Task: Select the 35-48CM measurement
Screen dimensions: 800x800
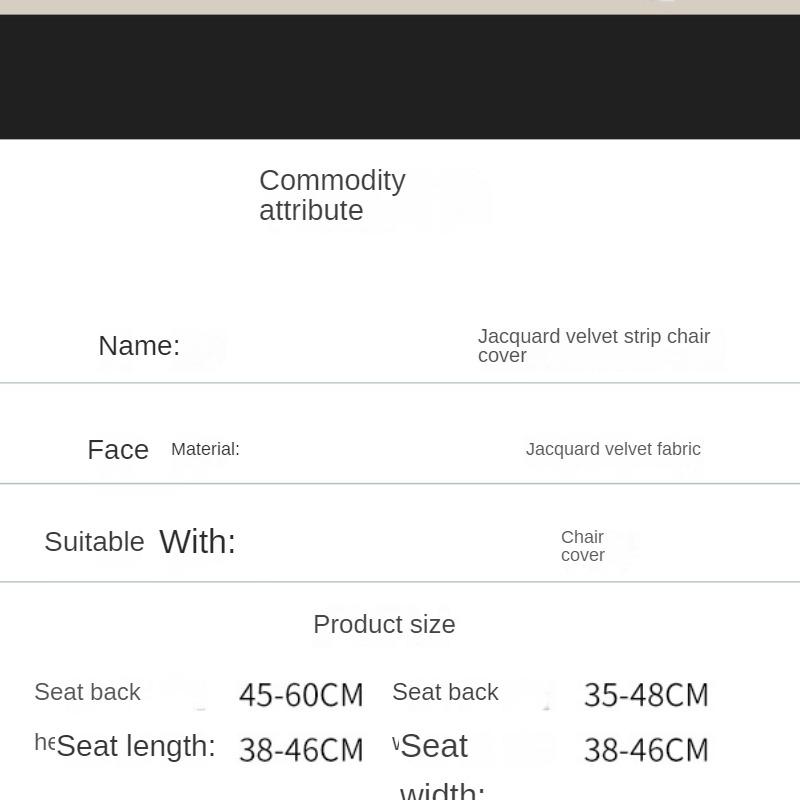Action: 646,695
